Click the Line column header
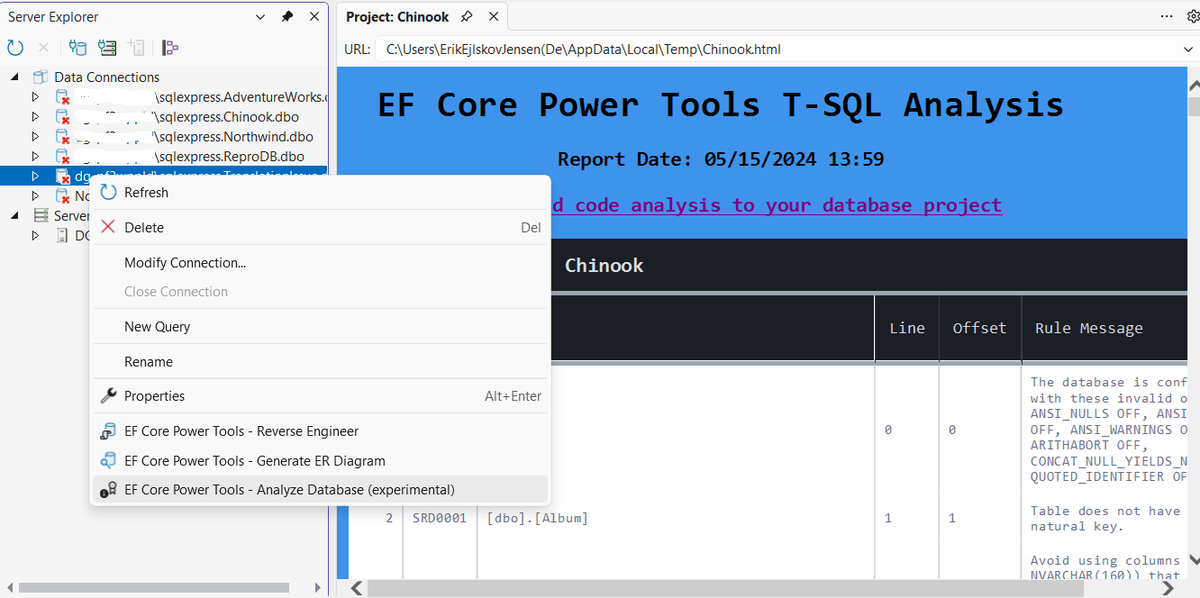The image size is (1200, 598). (x=907, y=327)
